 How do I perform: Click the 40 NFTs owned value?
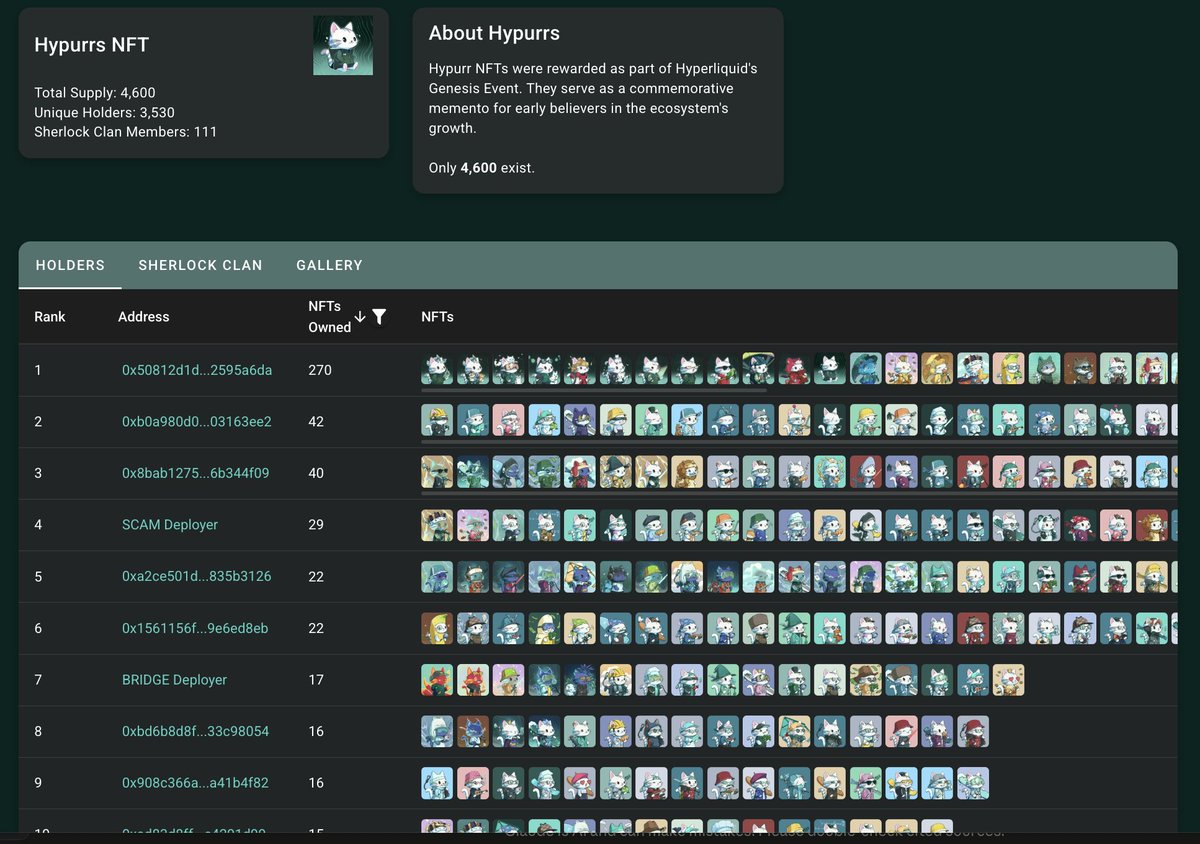[x=316, y=473]
